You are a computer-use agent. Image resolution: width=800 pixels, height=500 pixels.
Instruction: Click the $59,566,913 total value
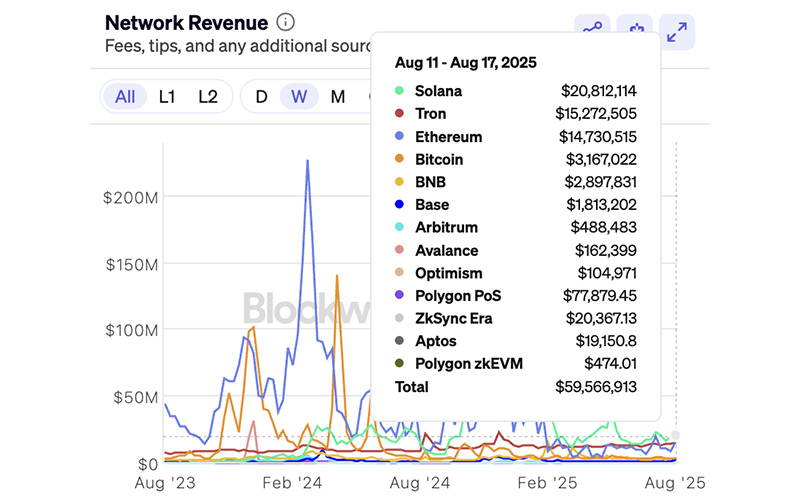click(596, 387)
